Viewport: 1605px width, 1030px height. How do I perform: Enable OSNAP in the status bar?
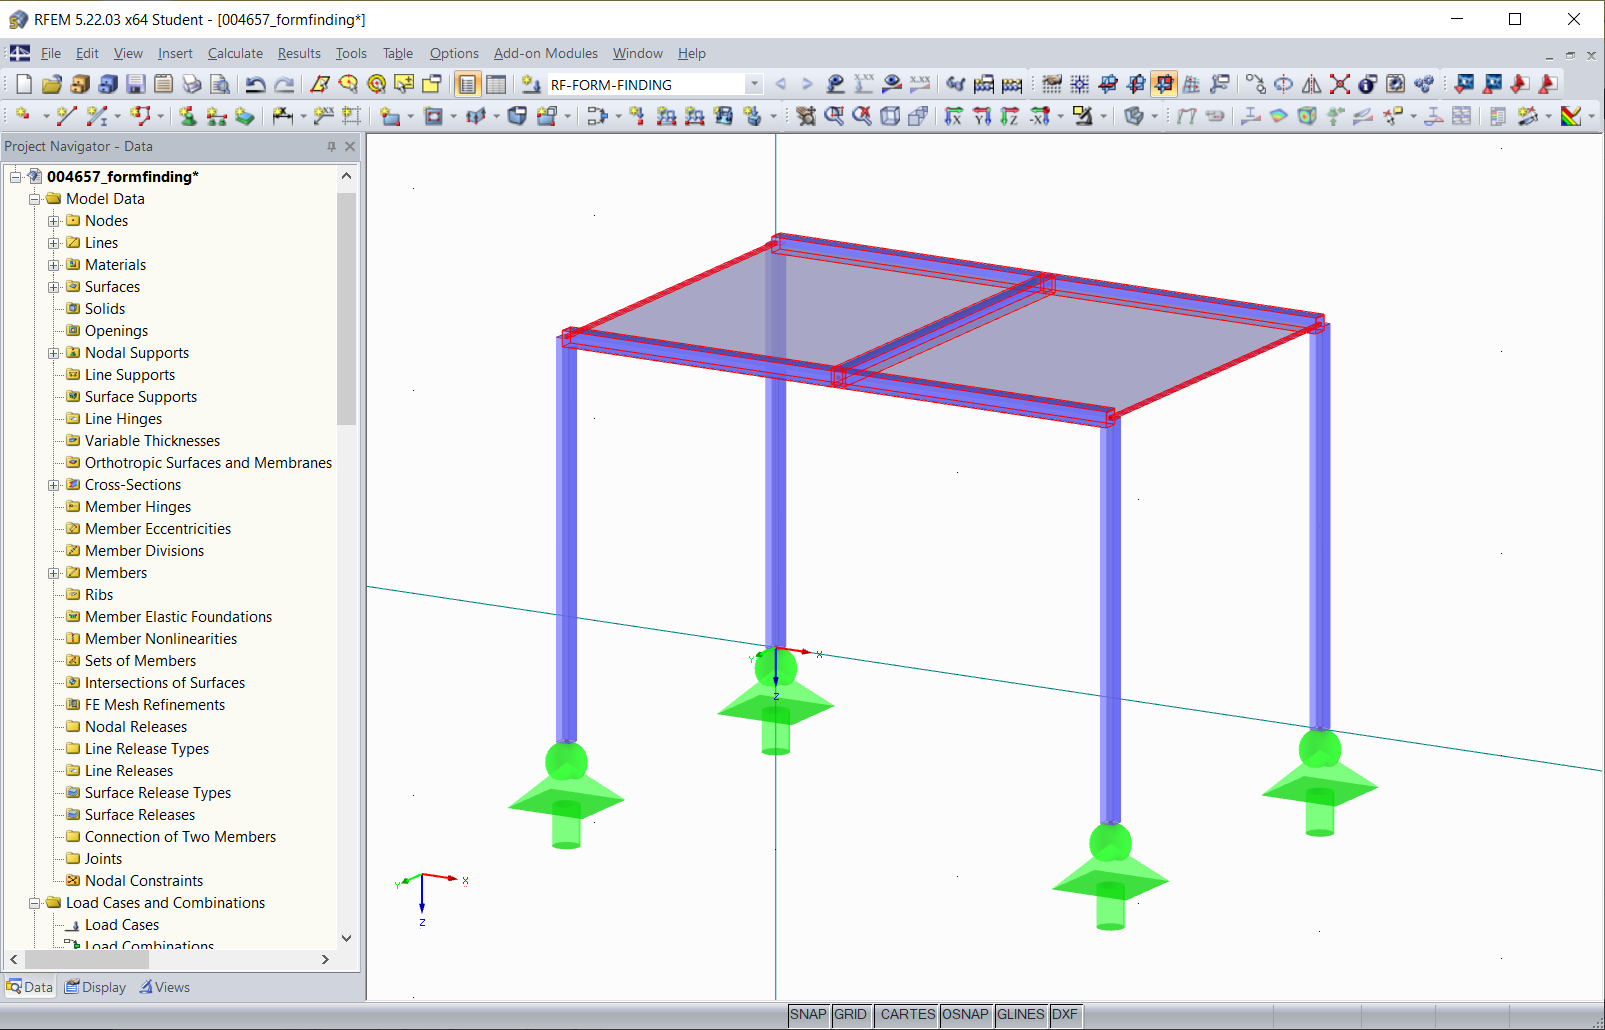coord(965,1014)
